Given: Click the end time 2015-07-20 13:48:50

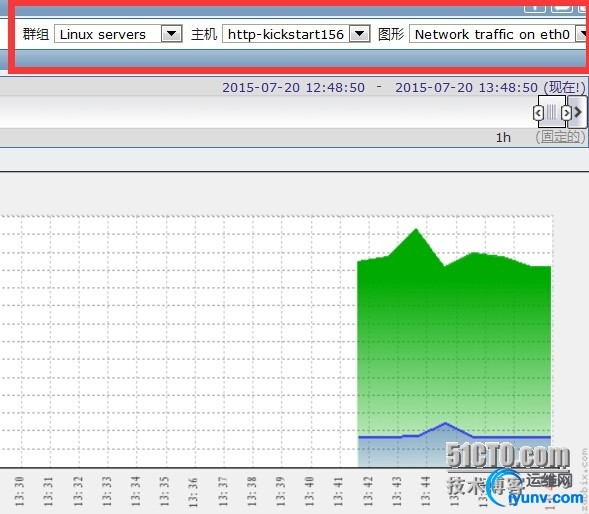Looking at the screenshot, I should [x=466, y=88].
